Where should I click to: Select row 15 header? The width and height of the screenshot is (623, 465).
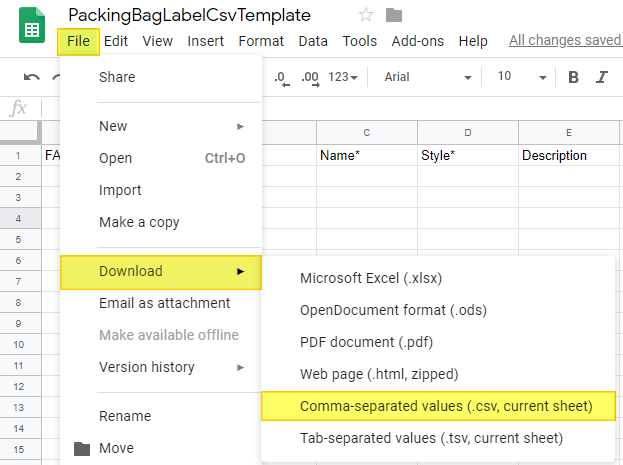pos(20,450)
